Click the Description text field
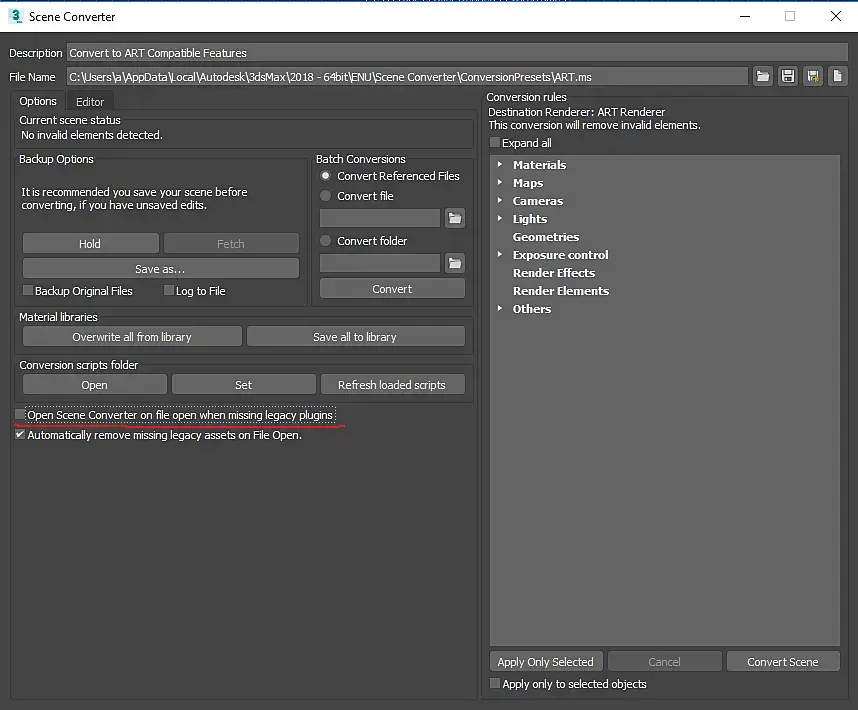 pos(457,53)
